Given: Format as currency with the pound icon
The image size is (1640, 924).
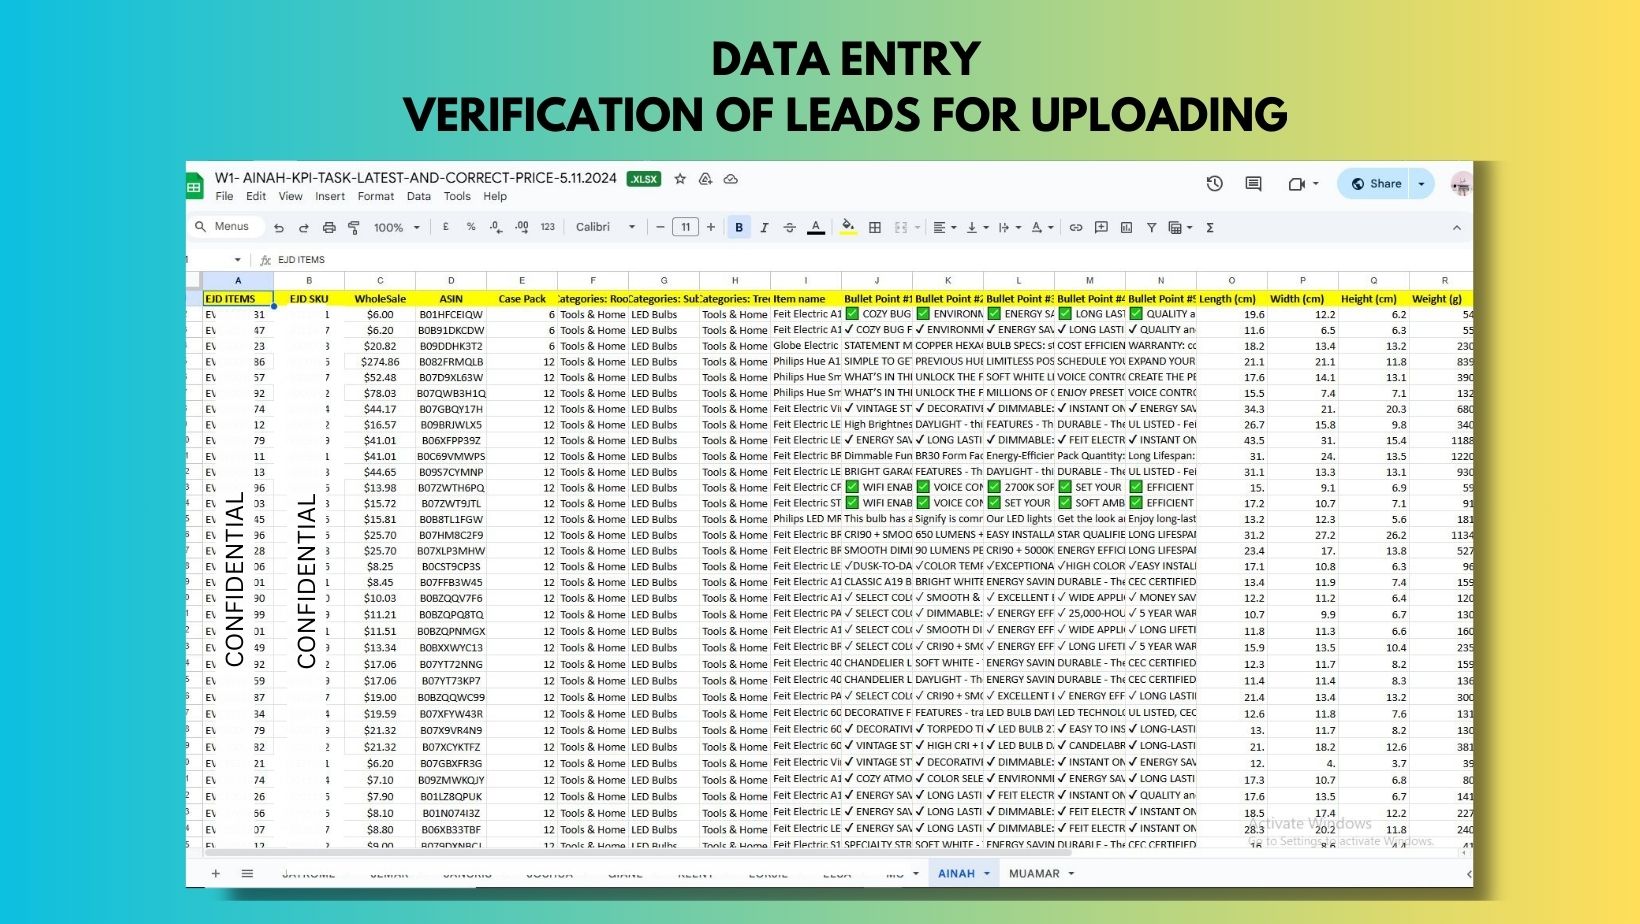Looking at the screenshot, I should pos(445,227).
